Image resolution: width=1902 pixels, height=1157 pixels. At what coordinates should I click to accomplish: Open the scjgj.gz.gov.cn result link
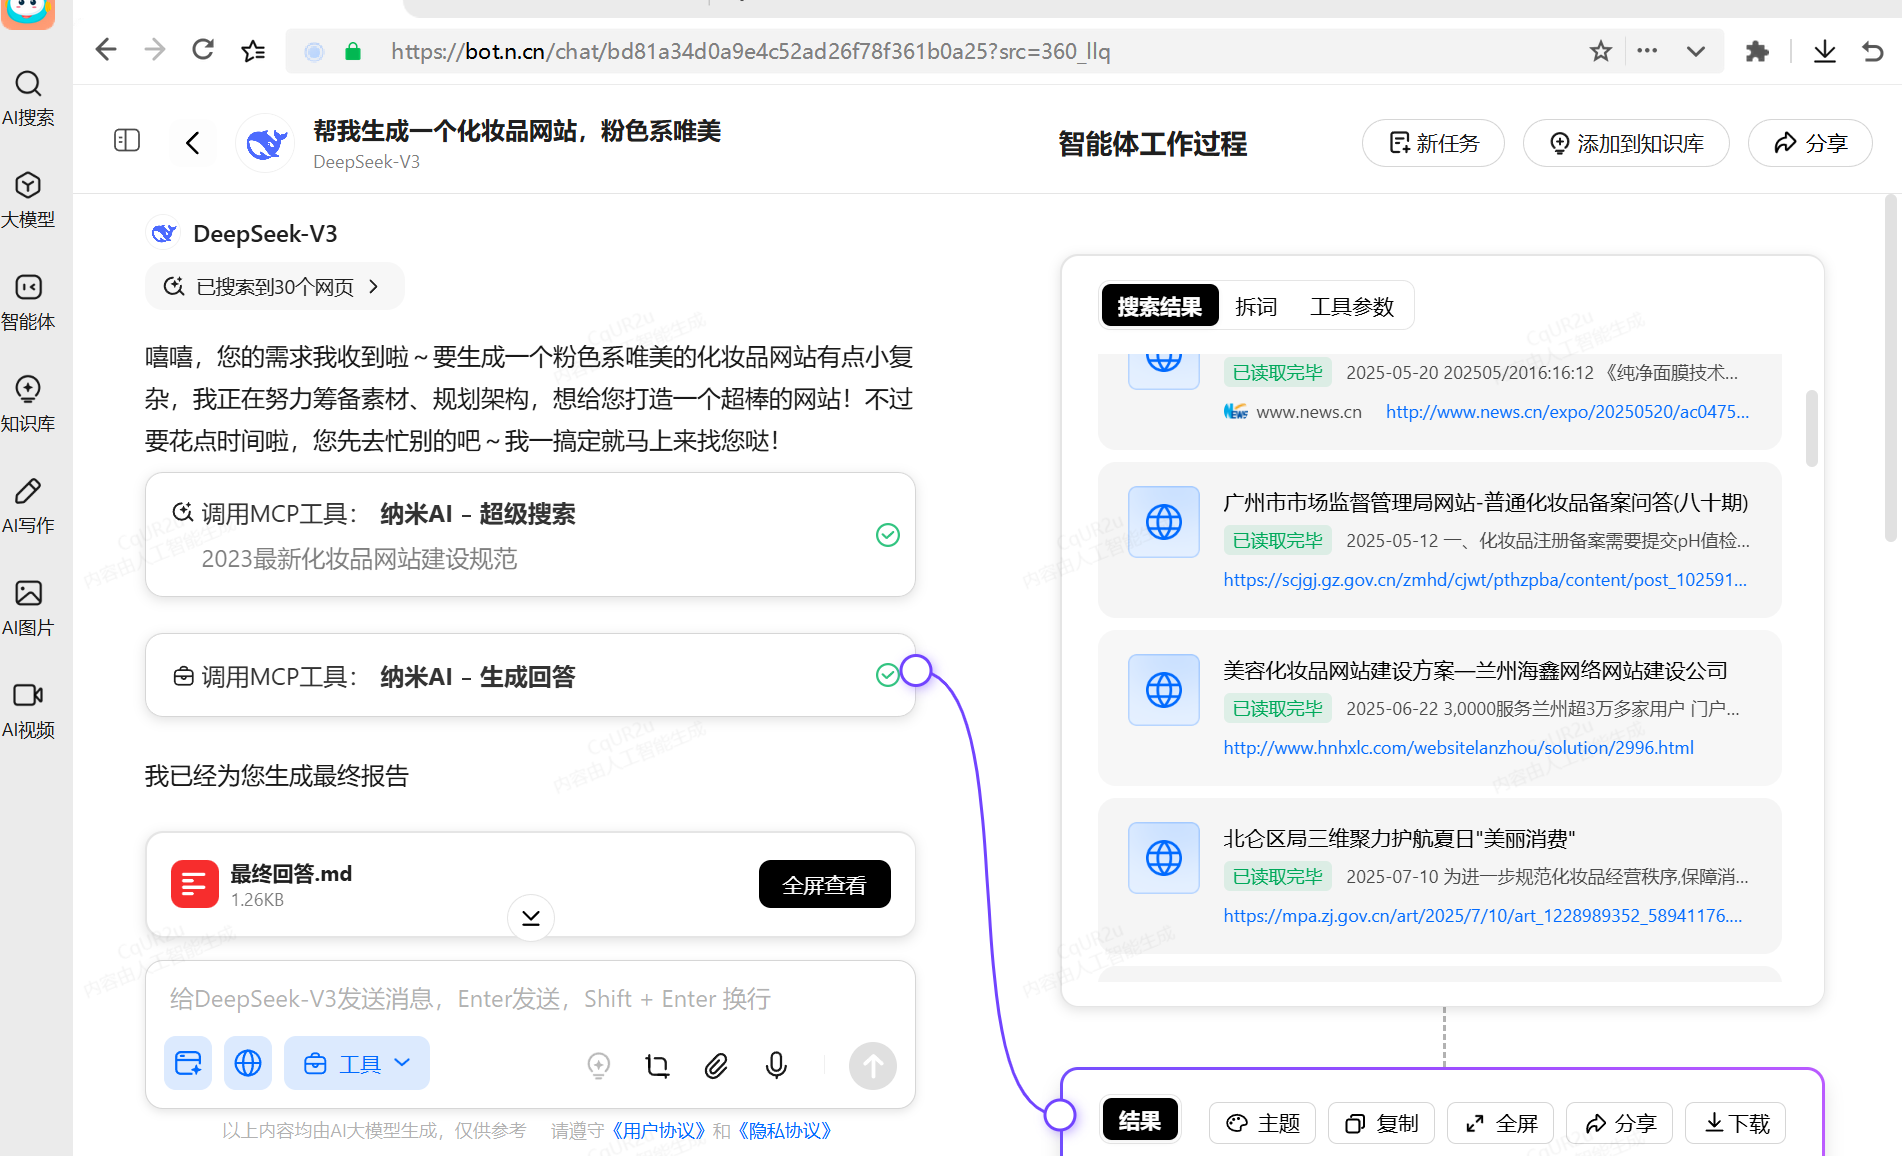(x=1485, y=579)
